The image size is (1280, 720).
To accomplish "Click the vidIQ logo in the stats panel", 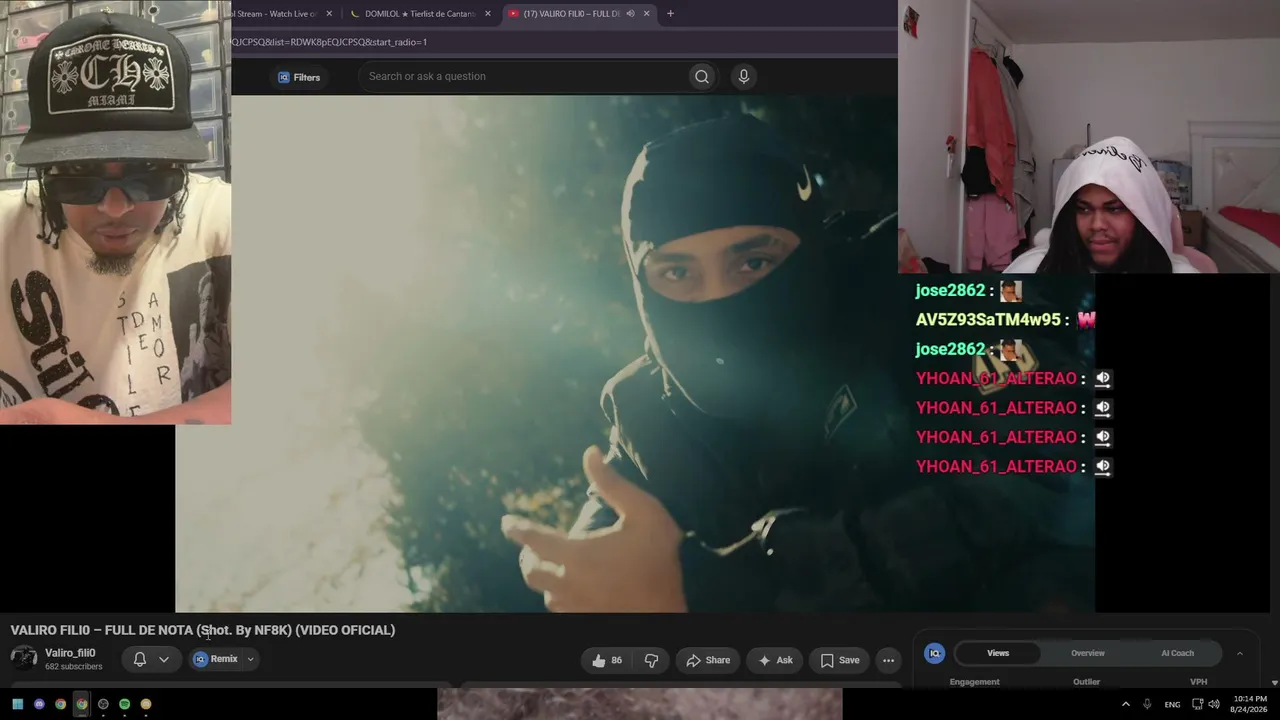I will pos(935,653).
